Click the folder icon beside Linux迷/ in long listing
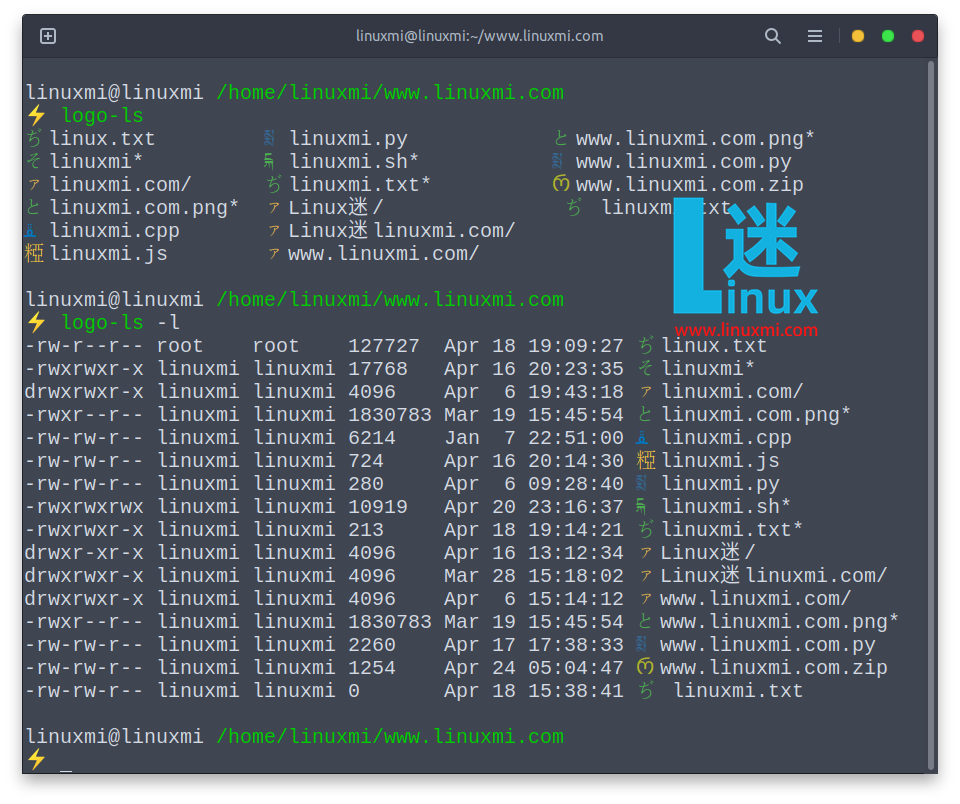Viewport: 960px width, 804px height. tap(646, 553)
